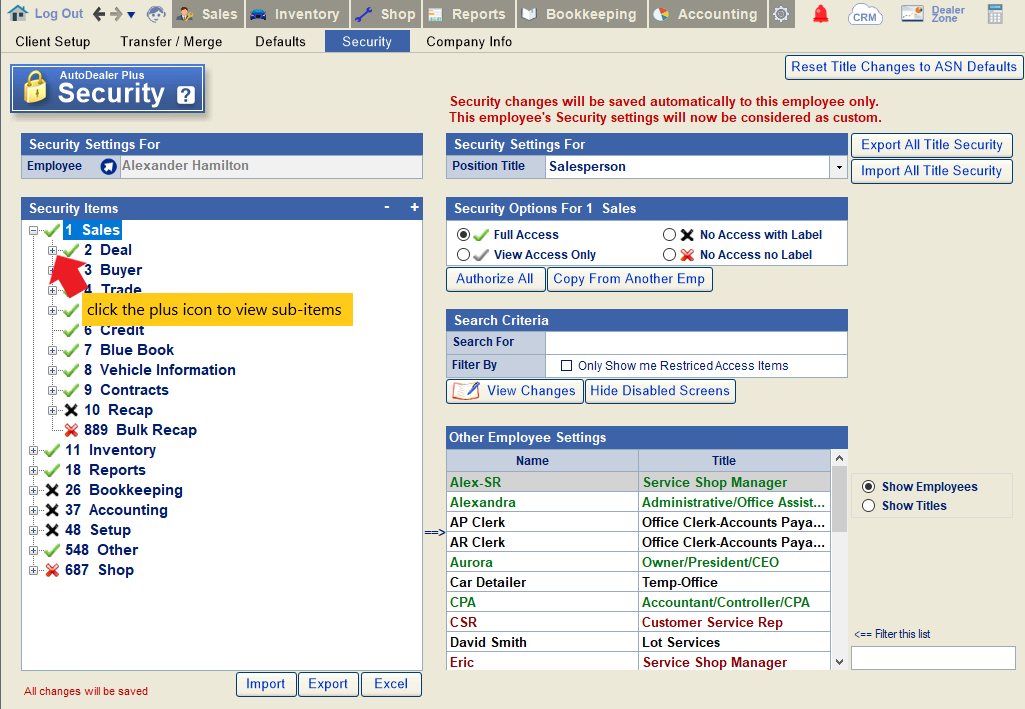The image size is (1025, 709).
Task: Click the green check beside 18 Reports
Action: tap(52, 470)
